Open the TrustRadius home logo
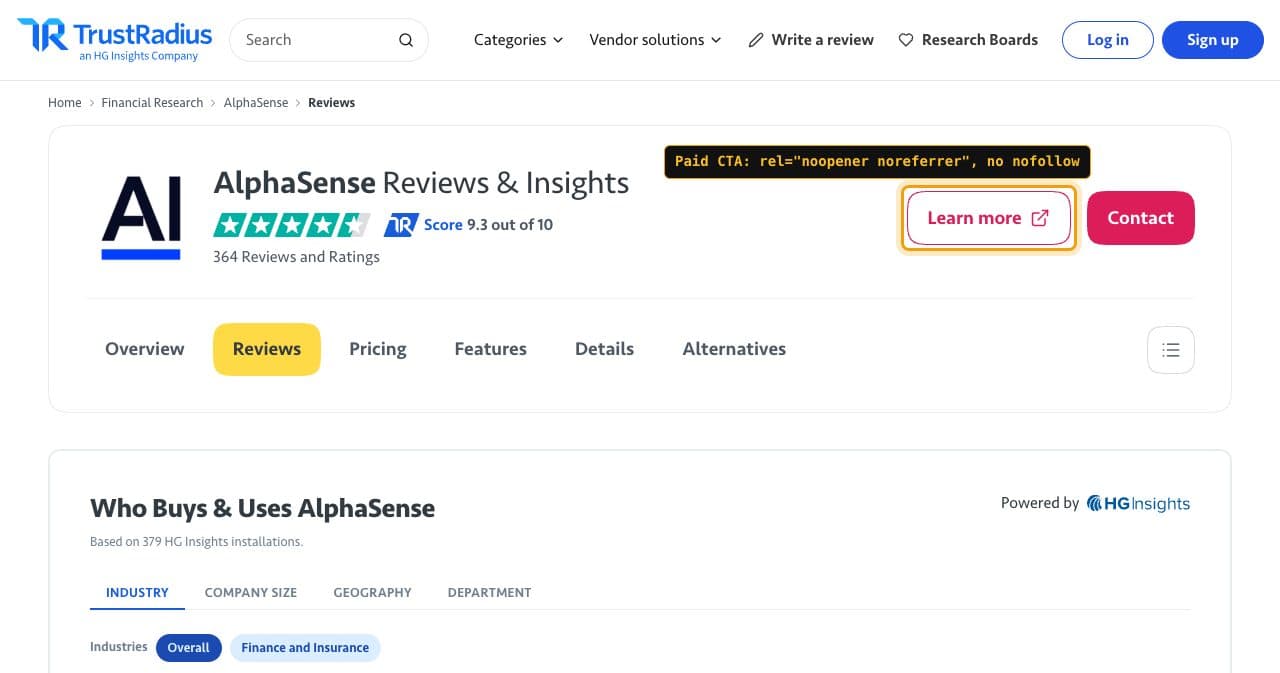The width and height of the screenshot is (1280, 673). pos(115,40)
